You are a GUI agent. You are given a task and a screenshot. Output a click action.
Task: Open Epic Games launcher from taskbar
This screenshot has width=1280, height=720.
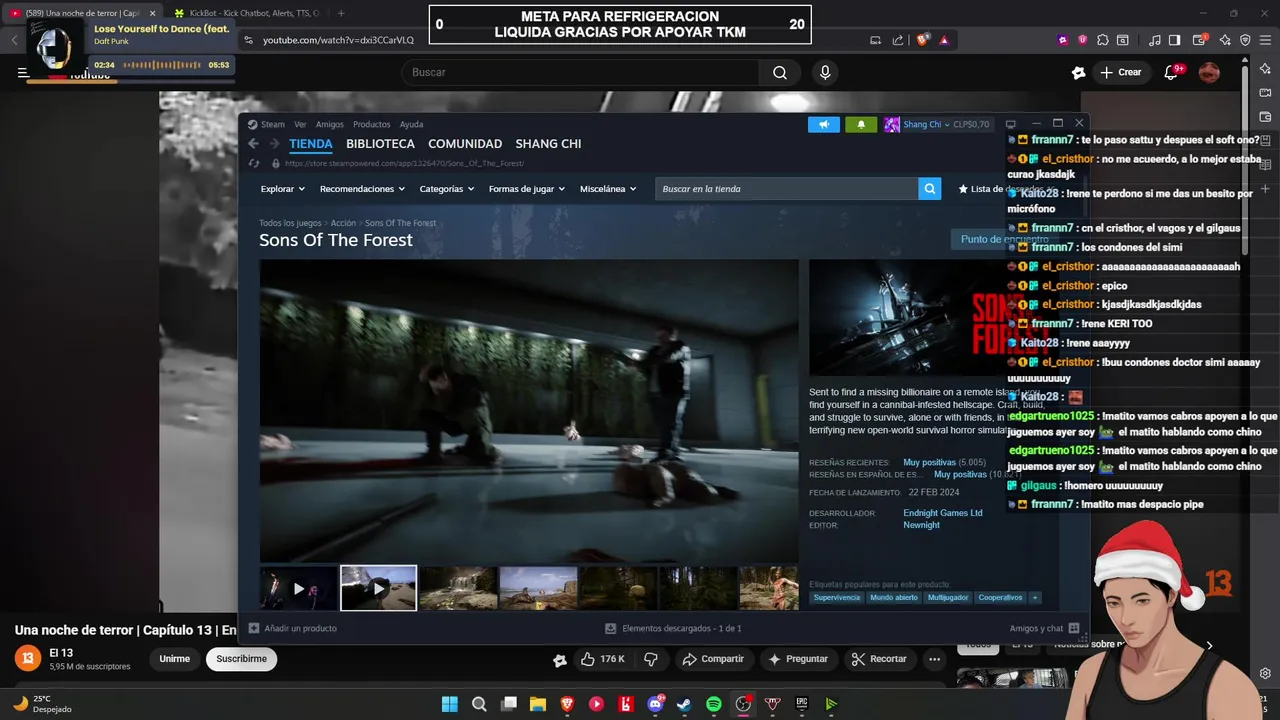coord(801,704)
